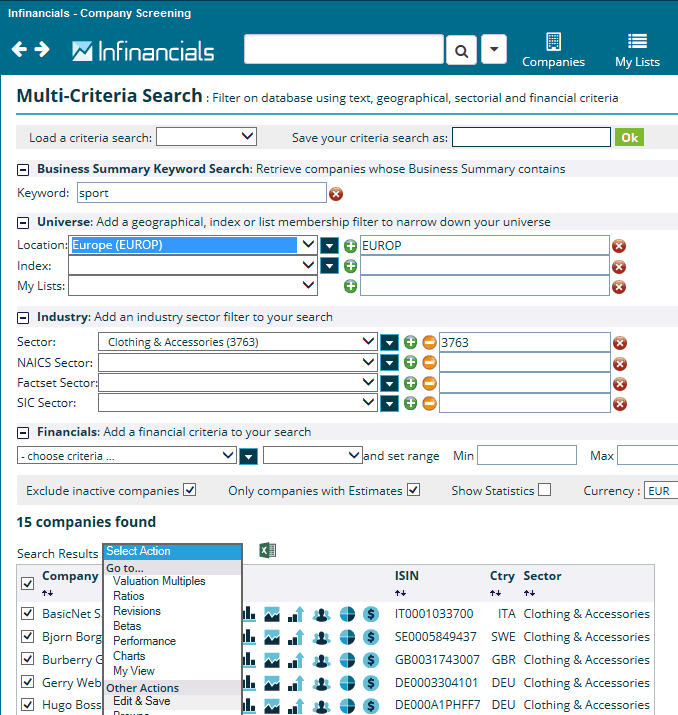The image size is (678, 715).
Task: Open the Index dropdown
Action: pyautogui.click(x=193, y=265)
